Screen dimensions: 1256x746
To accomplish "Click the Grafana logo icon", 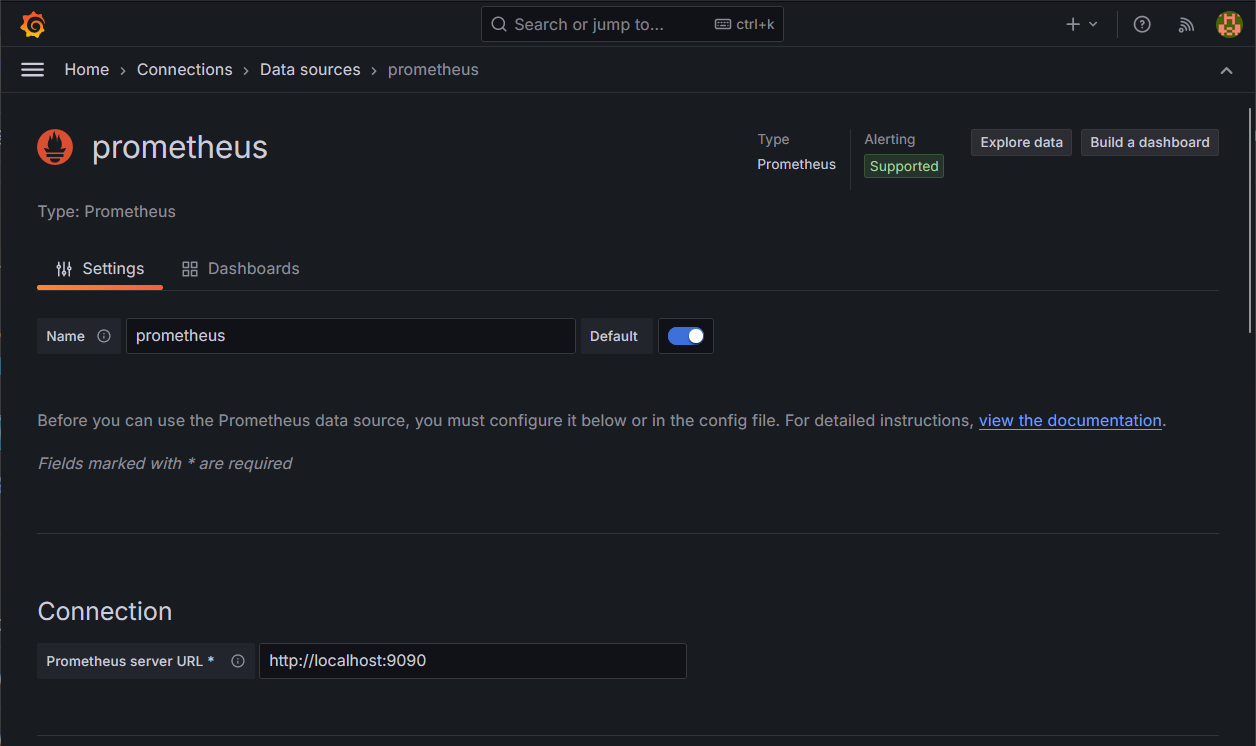I will (33, 24).
